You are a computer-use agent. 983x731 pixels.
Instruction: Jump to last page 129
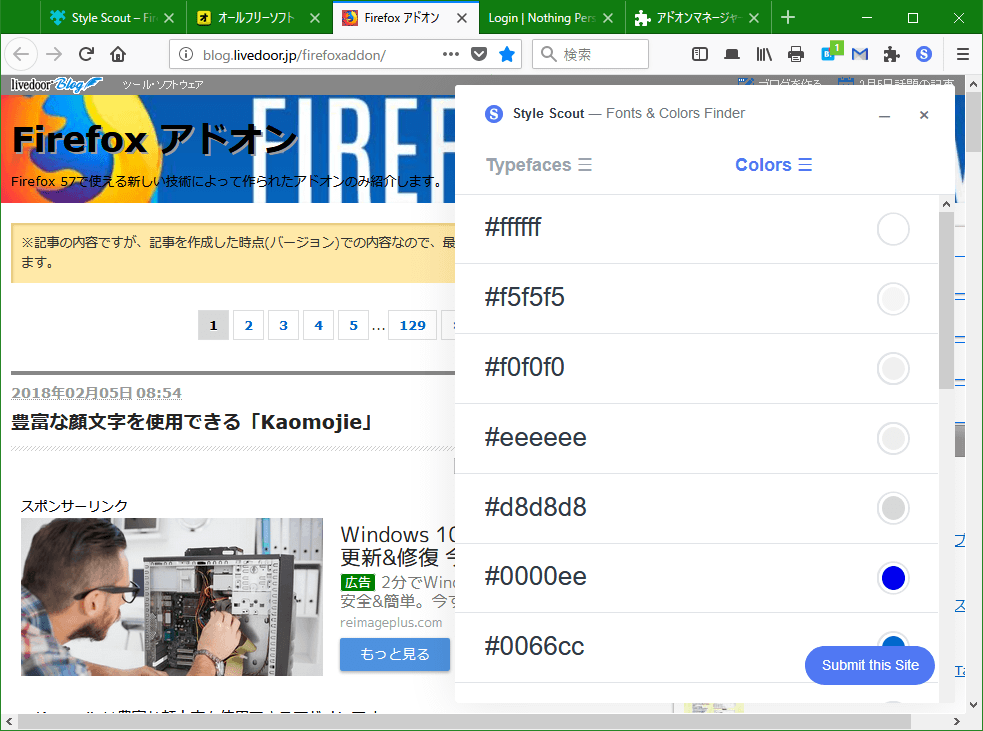[x=413, y=325]
